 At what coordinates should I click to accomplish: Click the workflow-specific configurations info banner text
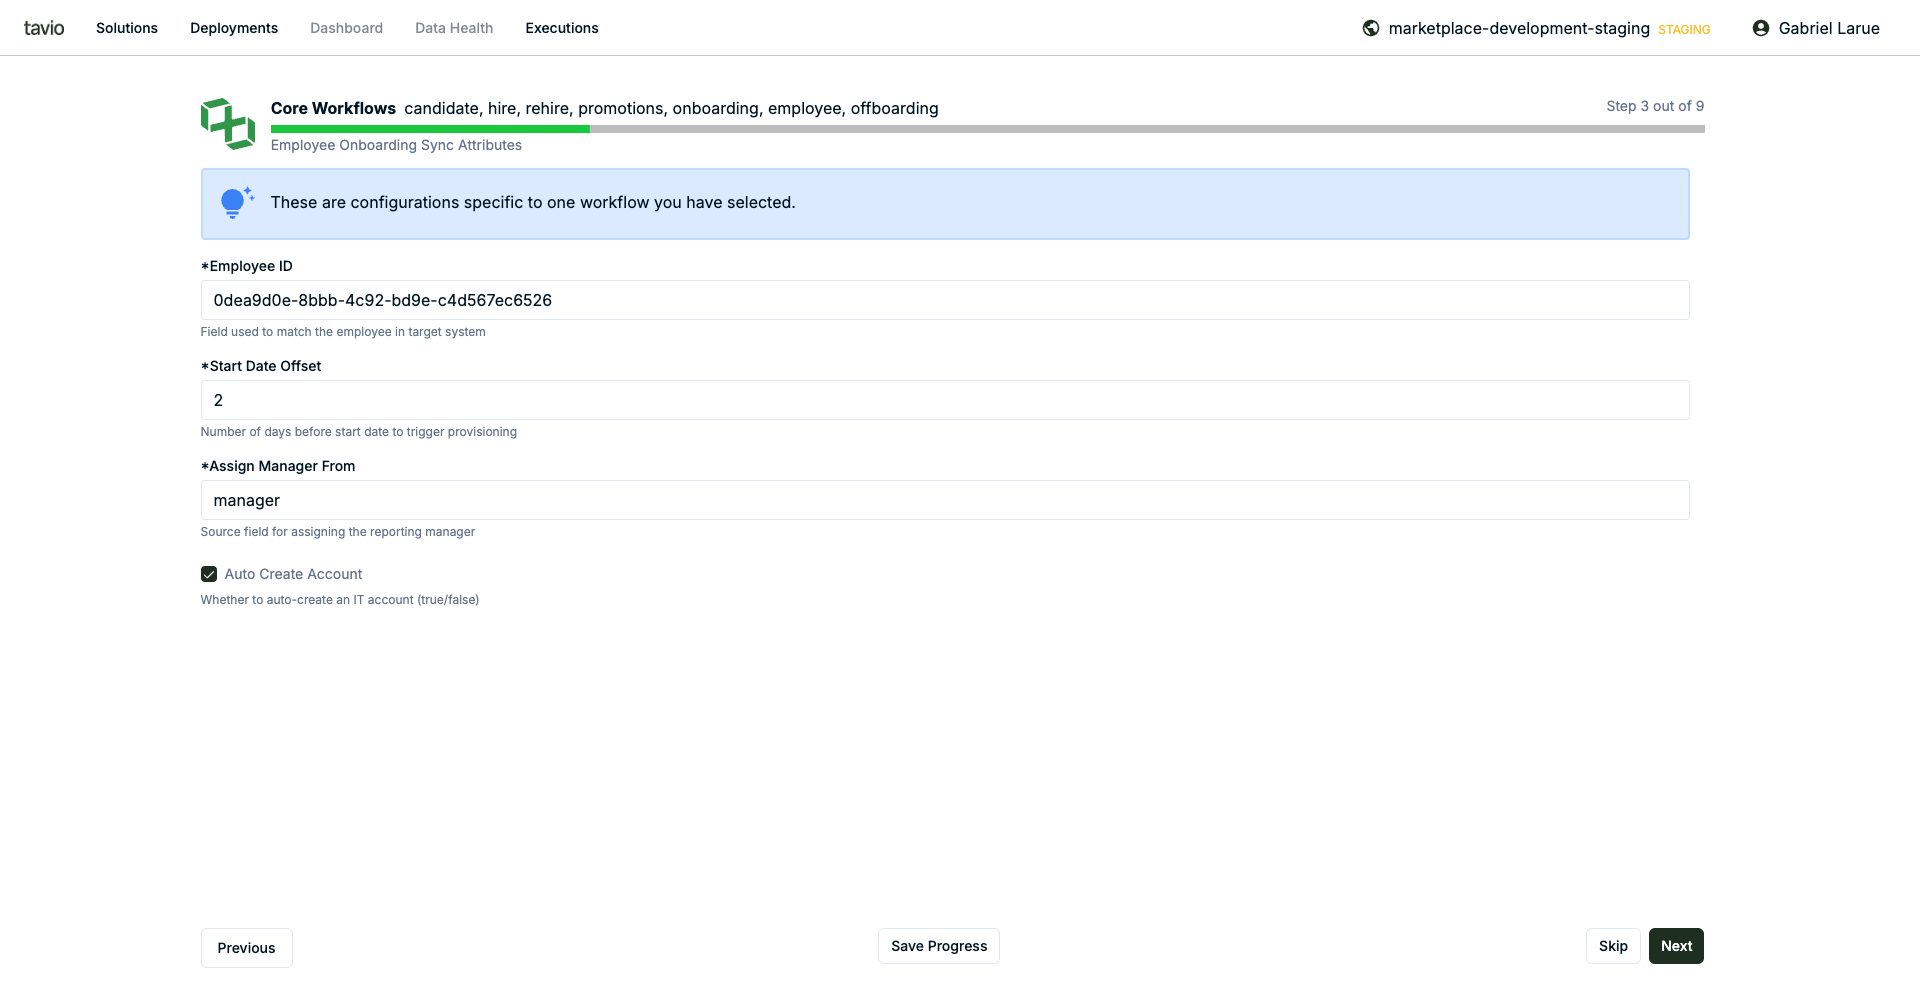click(x=533, y=202)
